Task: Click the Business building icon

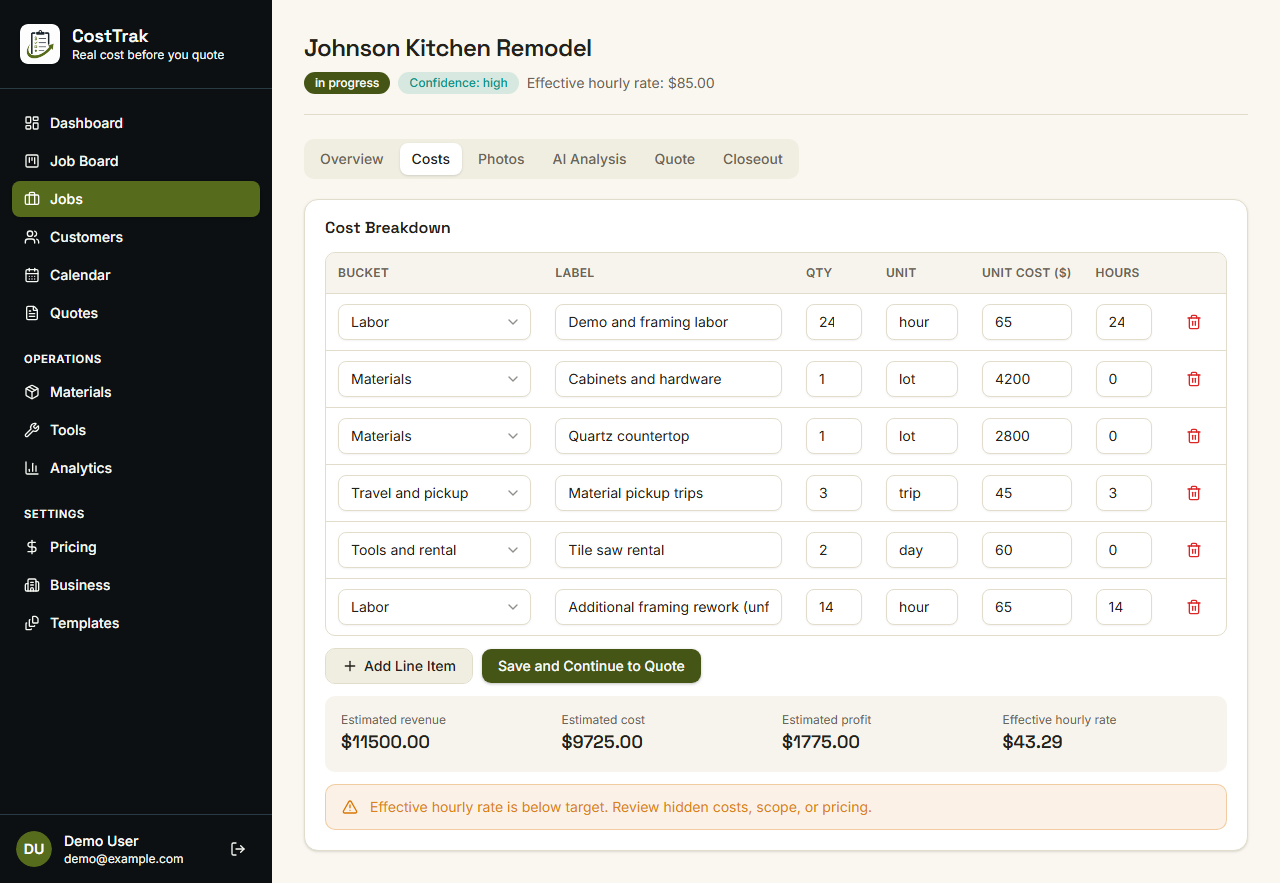Action: click(x=32, y=585)
